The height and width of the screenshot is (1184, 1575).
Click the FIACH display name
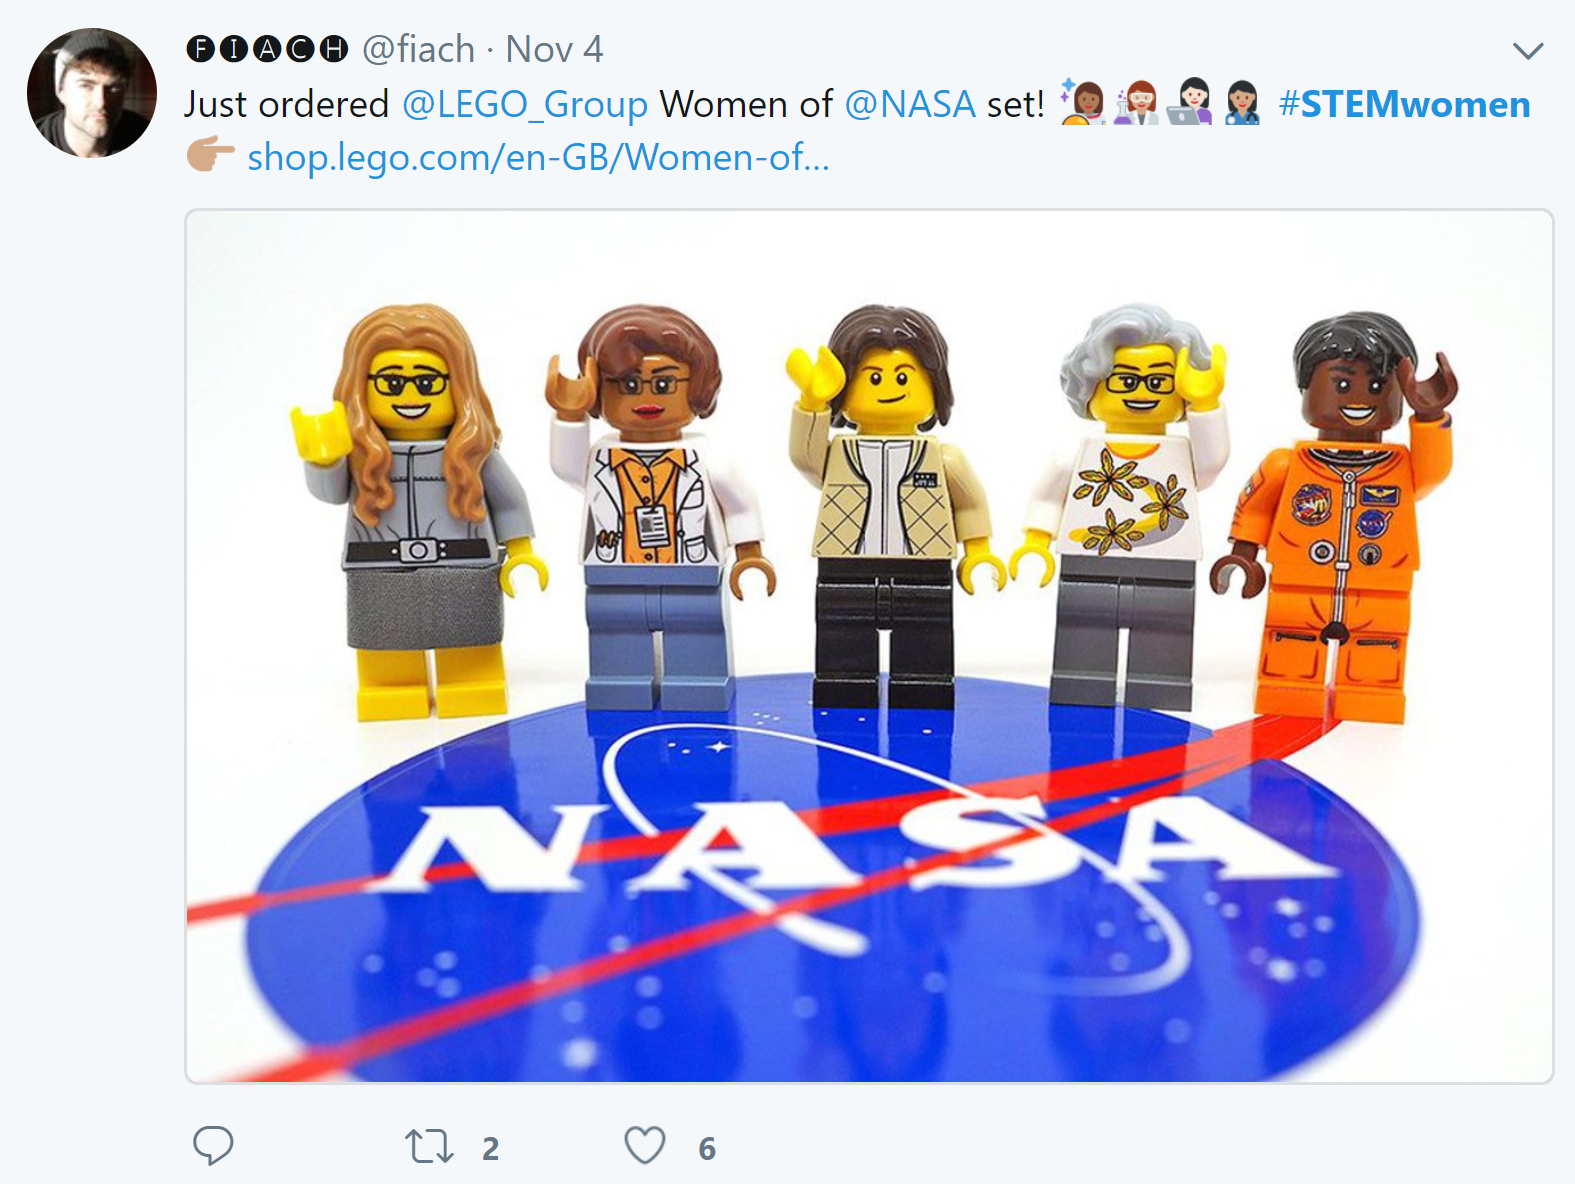[267, 49]
